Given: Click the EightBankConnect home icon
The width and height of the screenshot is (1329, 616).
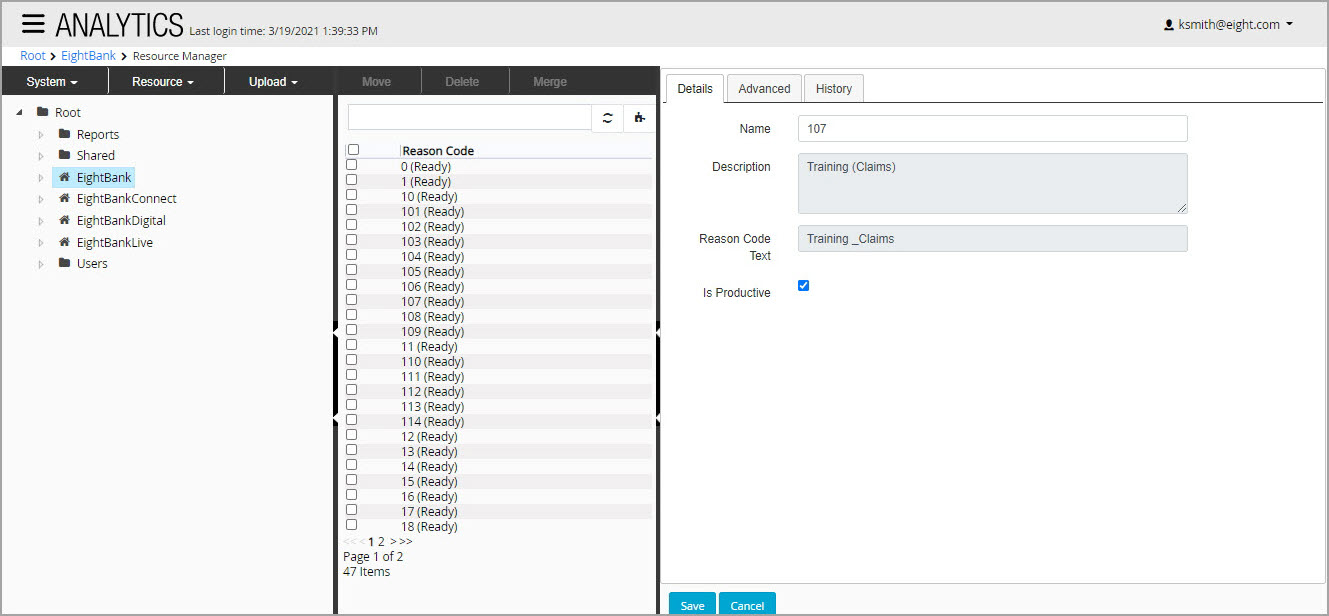Looking at the screenshot, I should 64,198.
